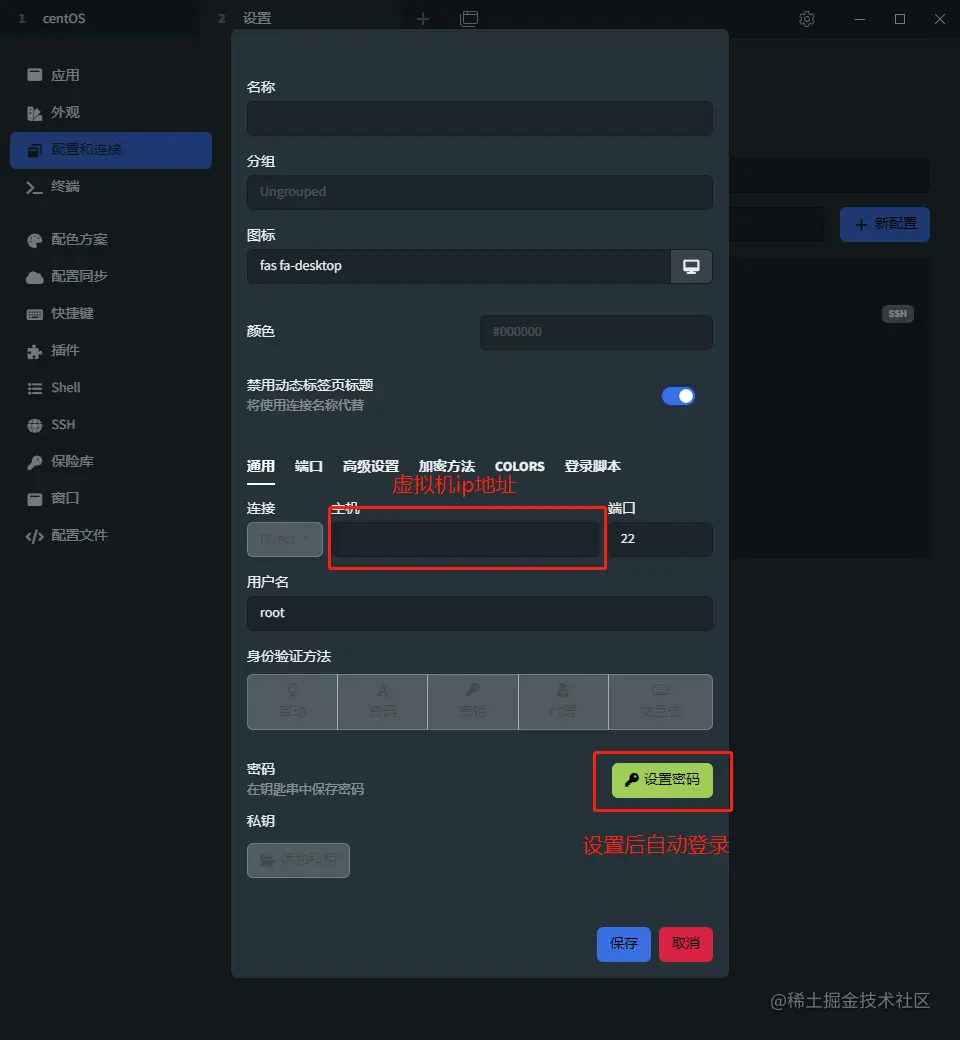Click the SSH badge in profile list
Screen dimensions: 960x1040
tap(898, 314)
